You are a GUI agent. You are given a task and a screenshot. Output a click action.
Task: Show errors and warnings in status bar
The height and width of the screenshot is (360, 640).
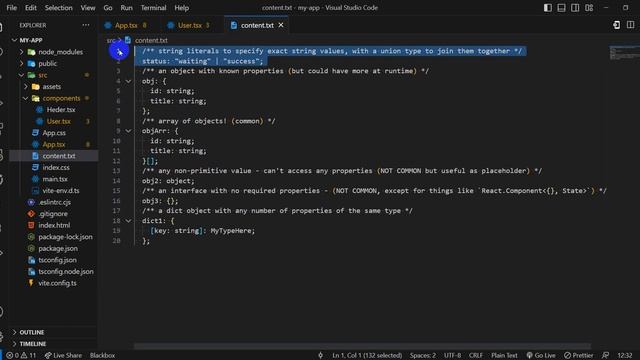(x=21, y=355)
